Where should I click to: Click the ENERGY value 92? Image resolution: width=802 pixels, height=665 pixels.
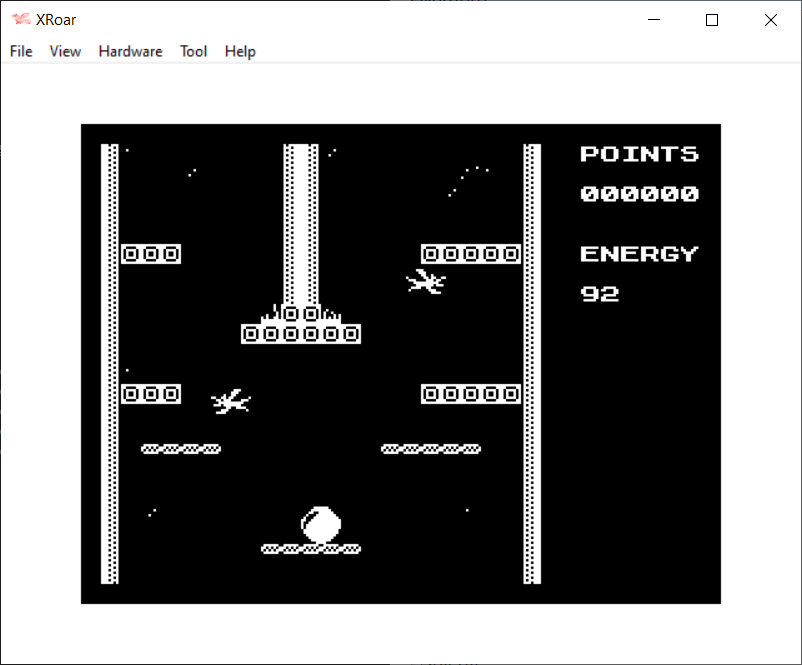click(x=600, y=294)
